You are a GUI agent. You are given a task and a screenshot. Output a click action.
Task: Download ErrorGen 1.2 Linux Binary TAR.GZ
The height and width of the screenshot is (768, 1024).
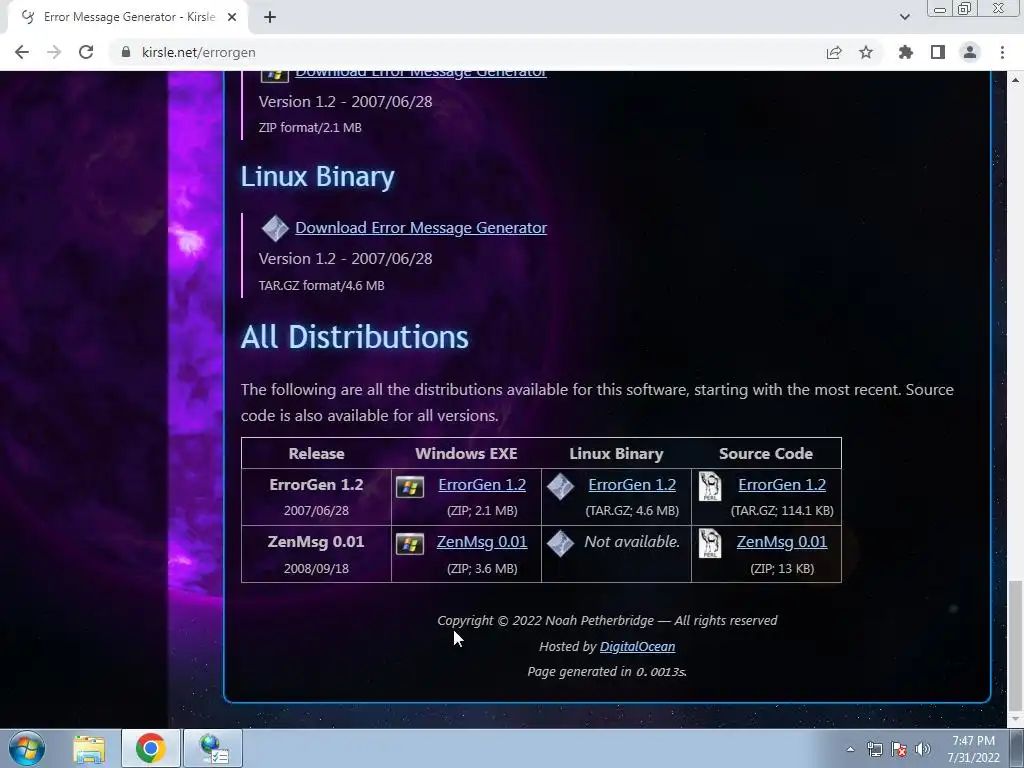point(632,485)
